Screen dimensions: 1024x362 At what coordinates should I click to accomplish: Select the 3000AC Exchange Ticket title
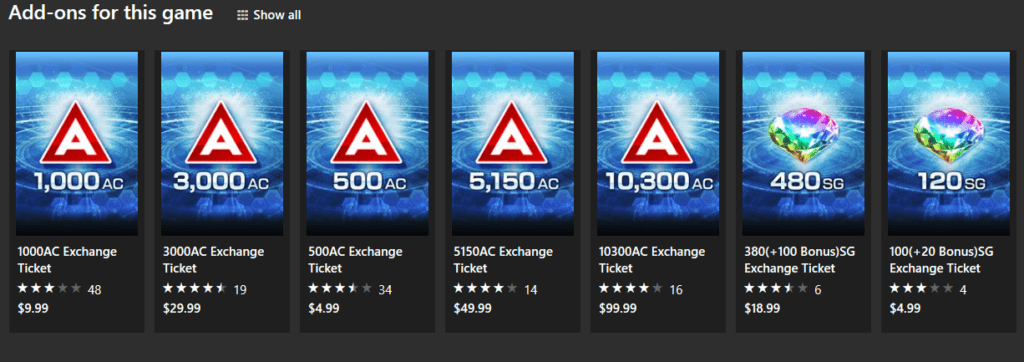[214, 260]
